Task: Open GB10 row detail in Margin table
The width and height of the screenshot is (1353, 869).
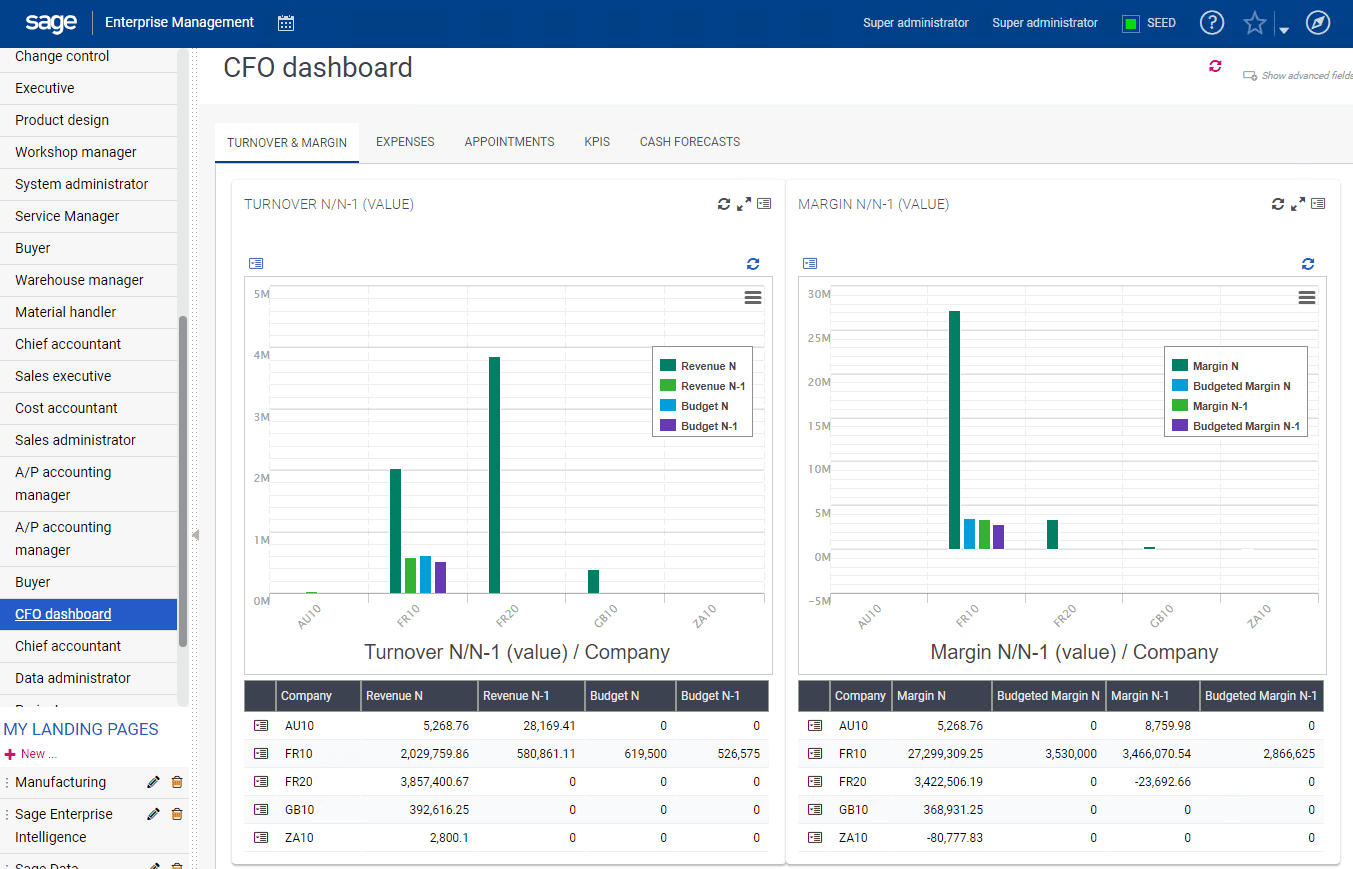Action: point(814,810)
